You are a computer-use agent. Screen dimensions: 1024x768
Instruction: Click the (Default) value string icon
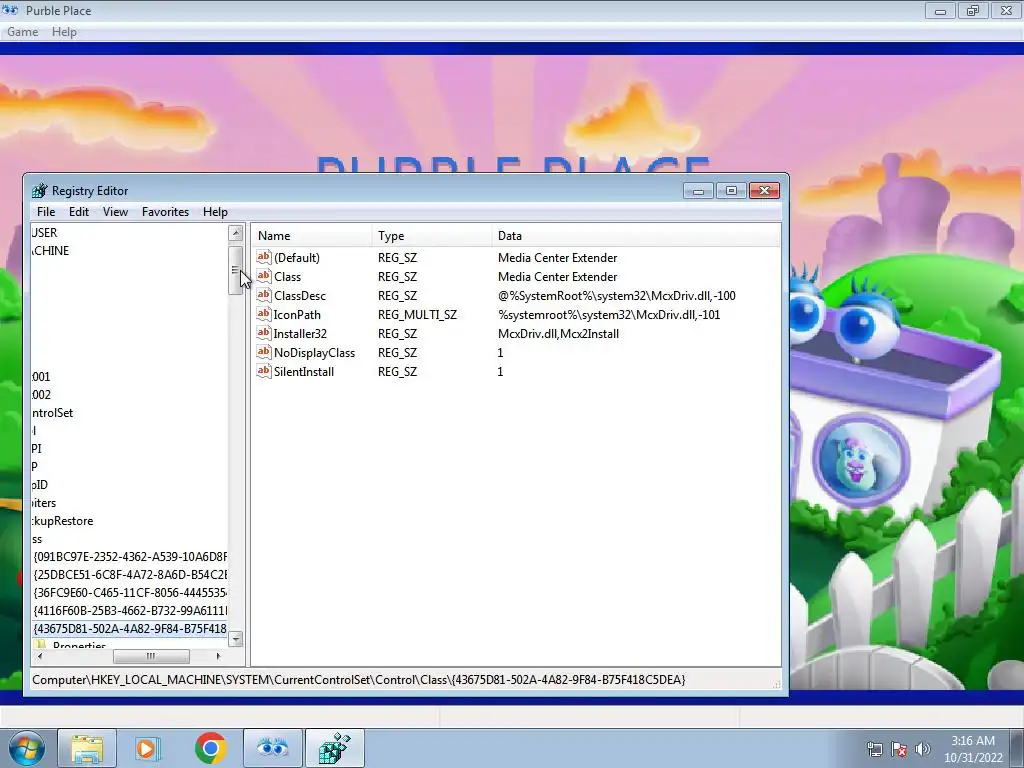click(x=264, y=257)
